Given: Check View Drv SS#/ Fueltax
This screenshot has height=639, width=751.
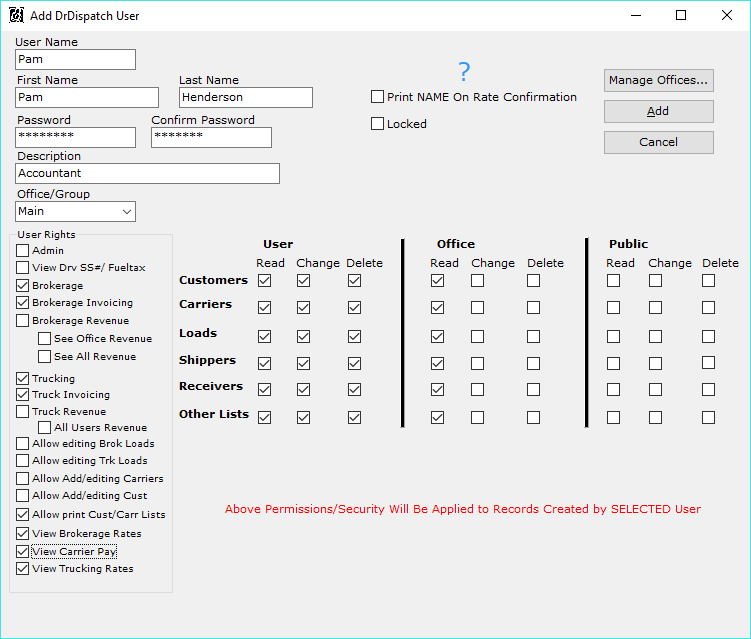Looking at the screenshot, I should (x=23, y=267).
